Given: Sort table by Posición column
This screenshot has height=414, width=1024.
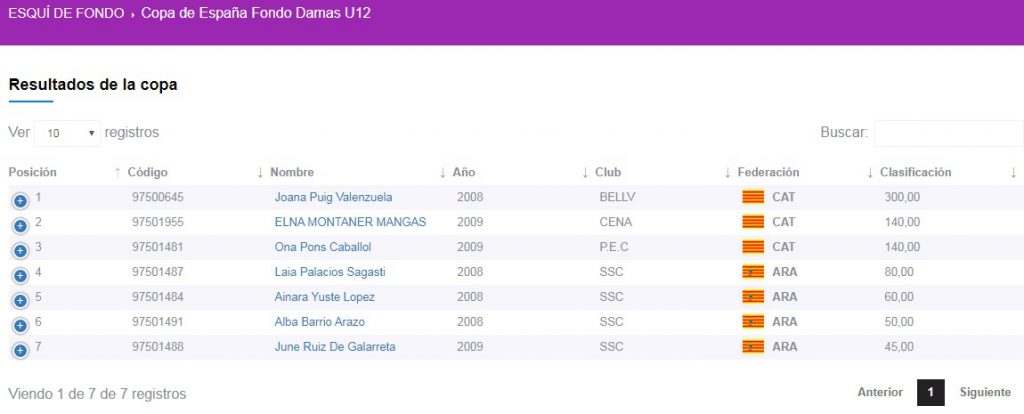Looking at the screenshot, I should point(33,172).
